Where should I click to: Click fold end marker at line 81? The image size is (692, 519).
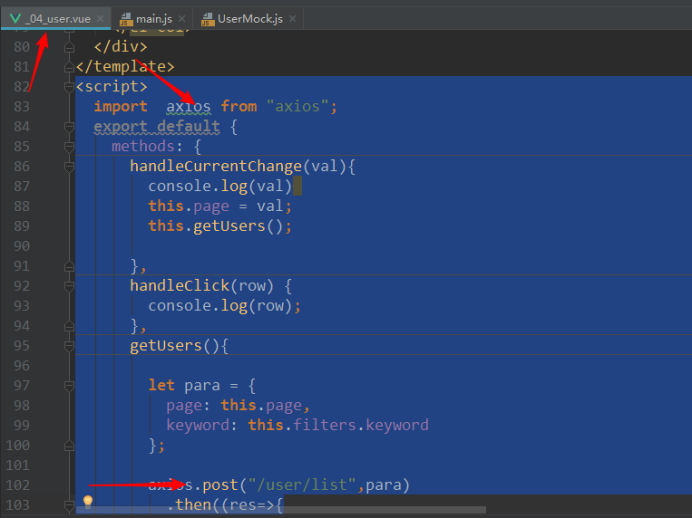[69, 67]
